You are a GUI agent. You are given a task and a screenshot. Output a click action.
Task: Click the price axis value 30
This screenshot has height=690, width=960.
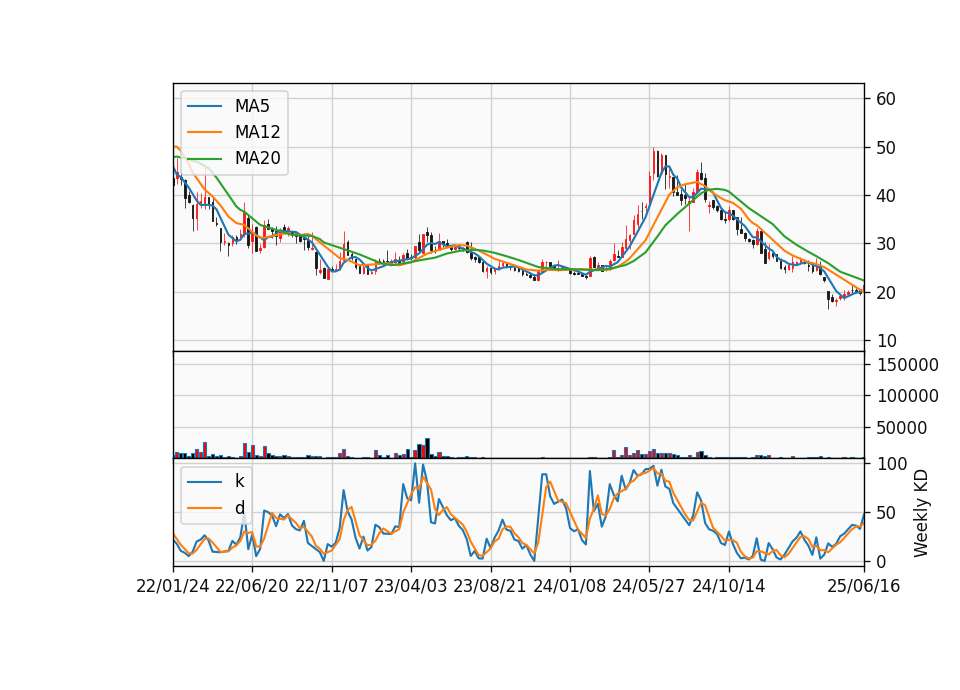click(x=885, y=244)
